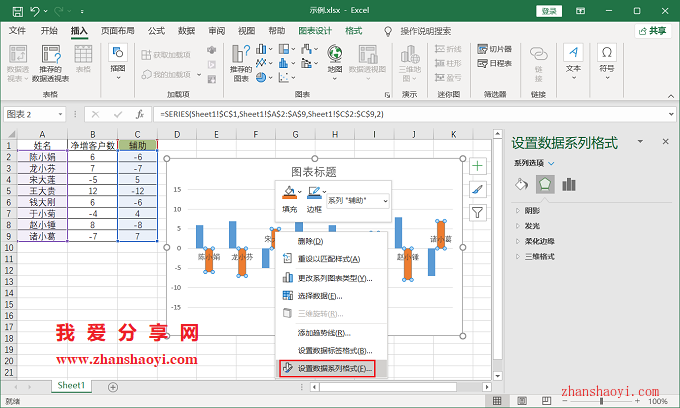680x408 pixels.
Task: Open the Format ribbon tab
Action: point(353,31)
